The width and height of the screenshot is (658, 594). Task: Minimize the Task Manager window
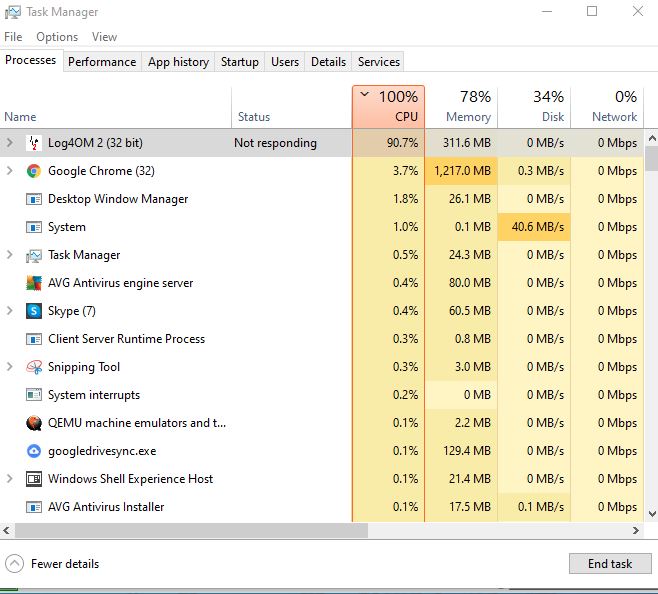coord(547,12)
